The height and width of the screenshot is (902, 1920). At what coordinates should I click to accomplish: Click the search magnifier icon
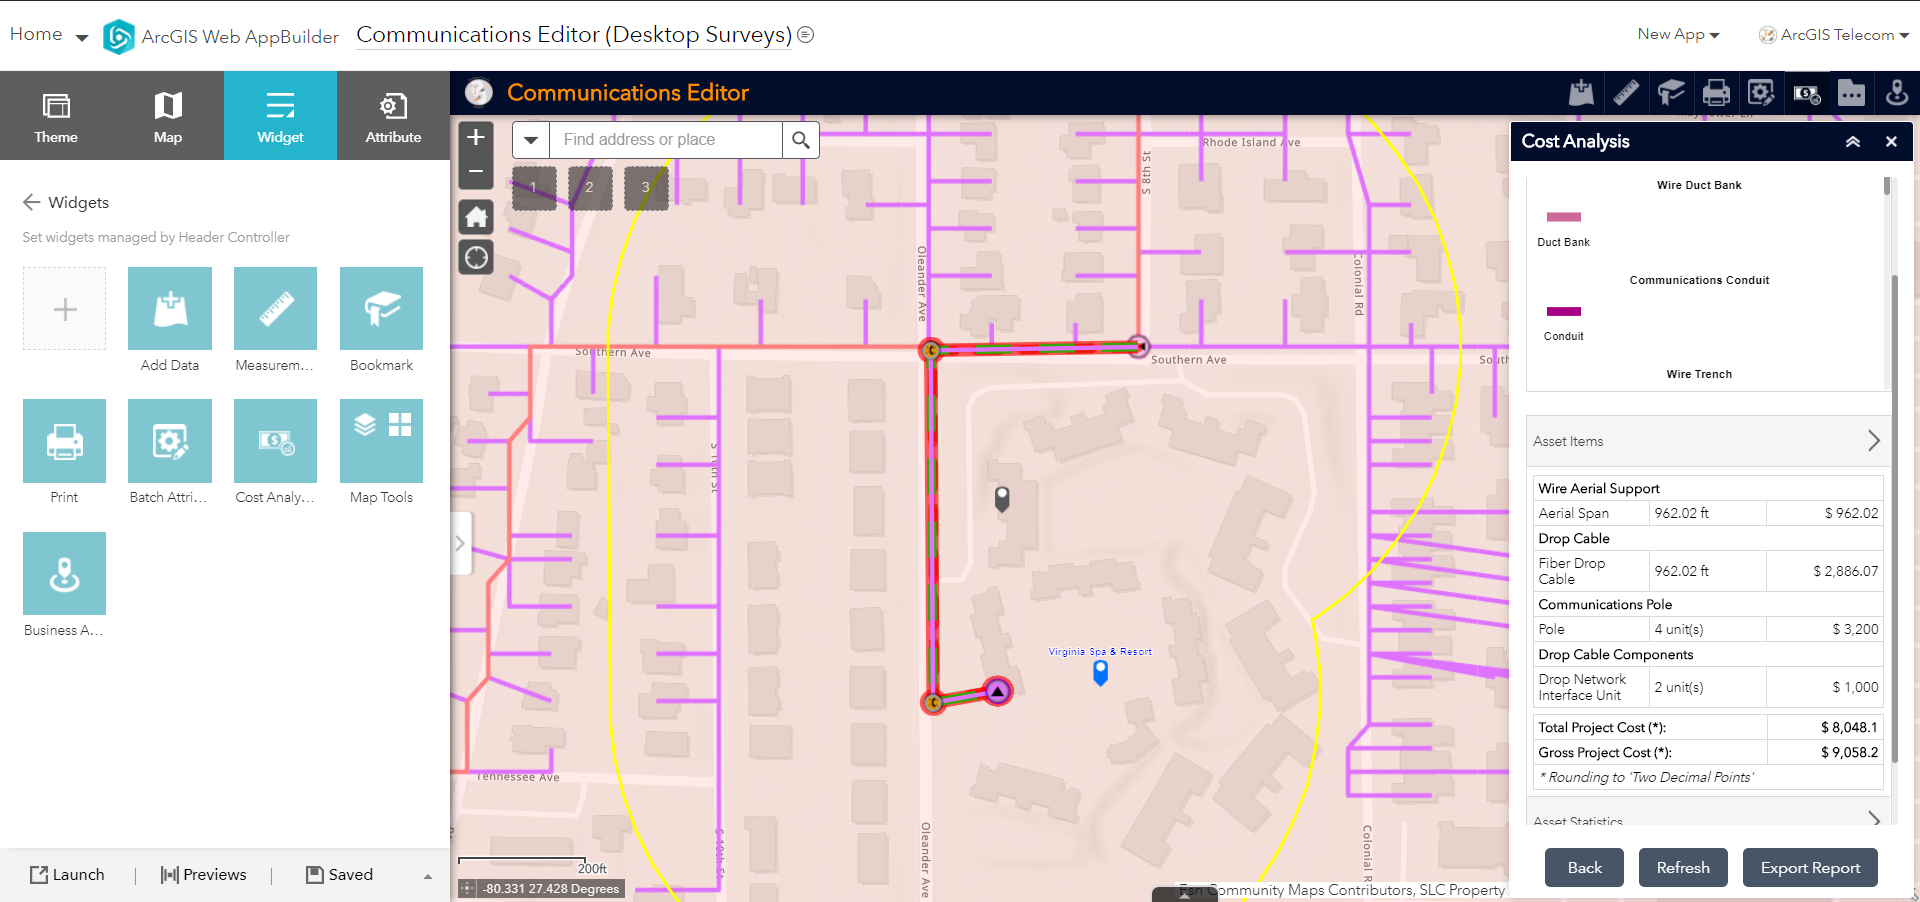(x=801, y=140)
